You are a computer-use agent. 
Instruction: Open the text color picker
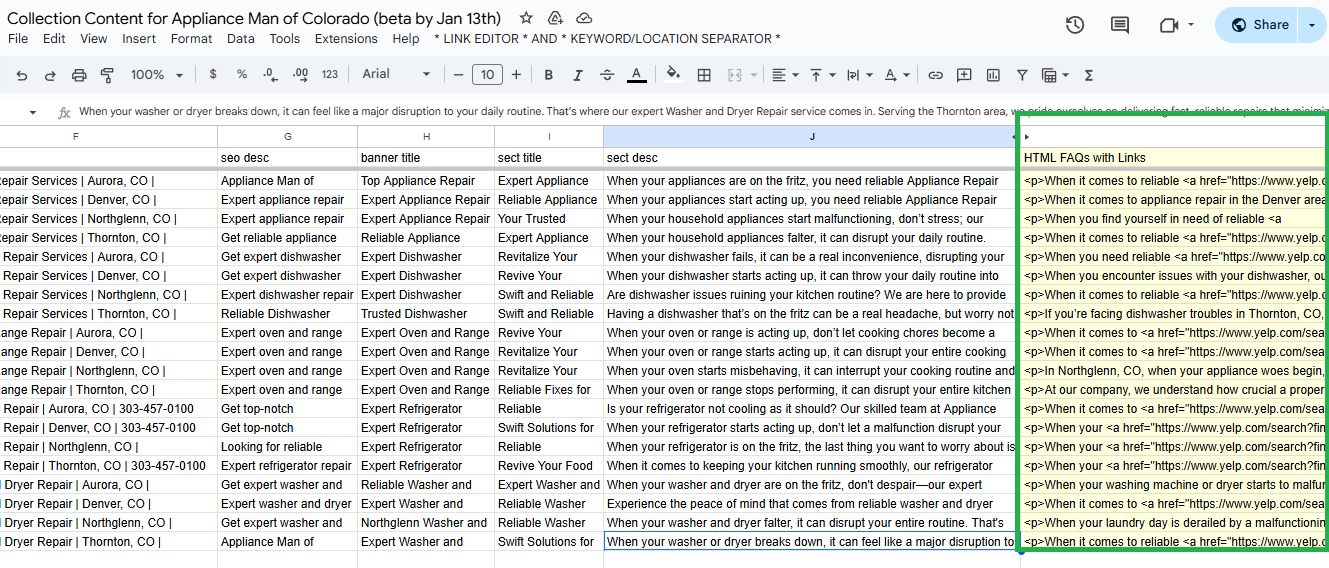coord(636,75)
